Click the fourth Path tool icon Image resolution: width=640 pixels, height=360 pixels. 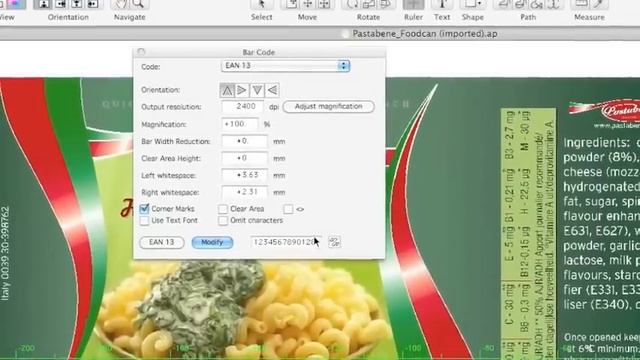[x=554, y=4]
